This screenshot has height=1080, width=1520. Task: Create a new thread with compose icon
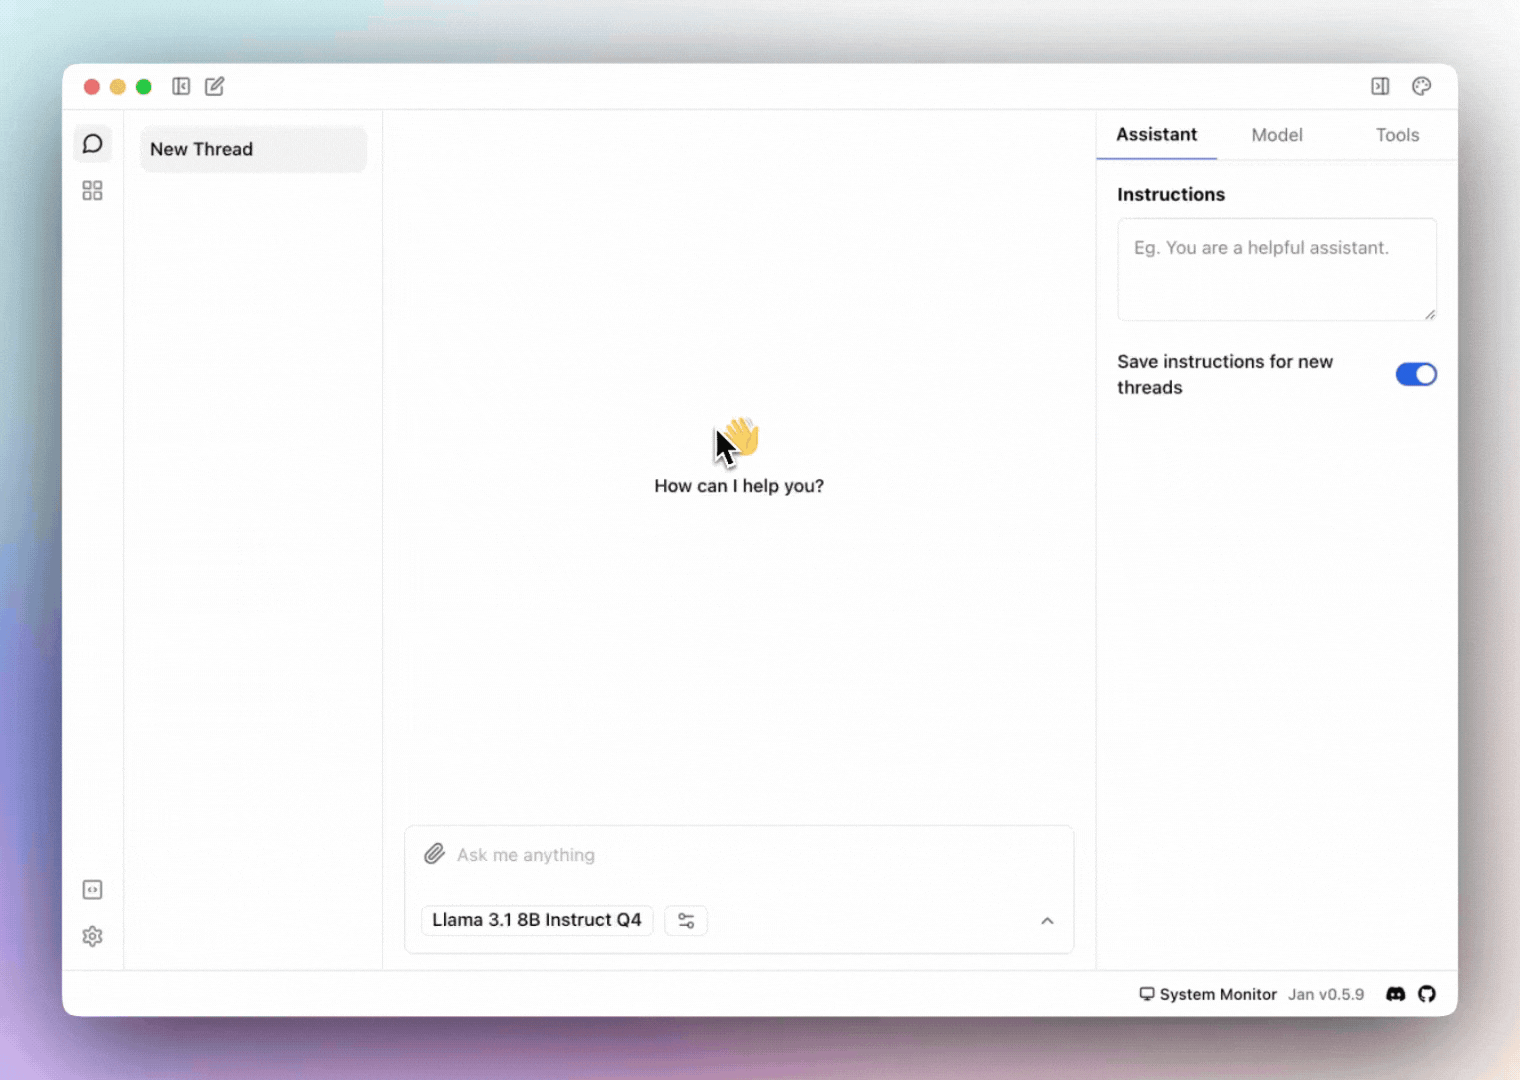215,87
